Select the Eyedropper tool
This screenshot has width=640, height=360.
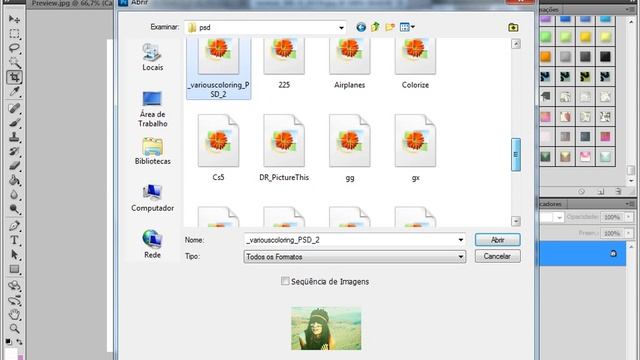pos(14,91)
